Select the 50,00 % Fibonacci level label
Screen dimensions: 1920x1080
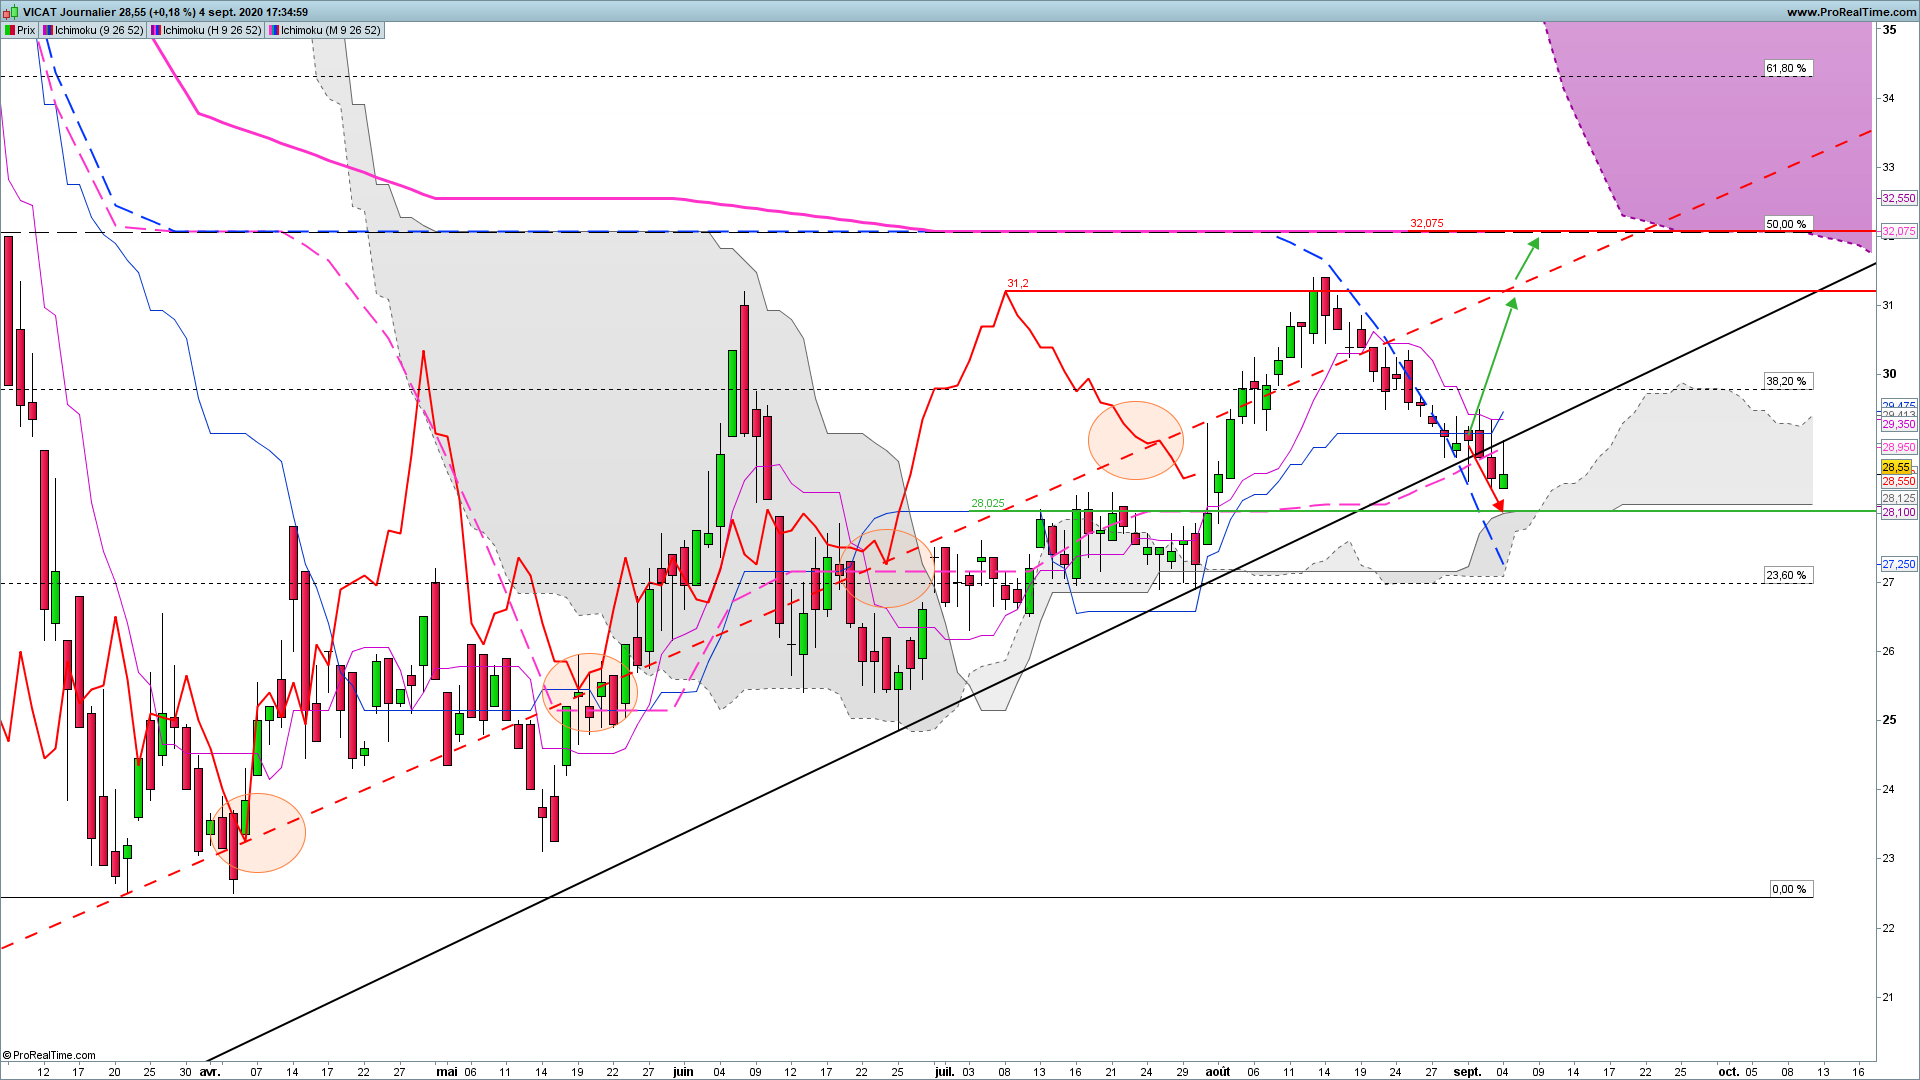[x=1787, y=224]
